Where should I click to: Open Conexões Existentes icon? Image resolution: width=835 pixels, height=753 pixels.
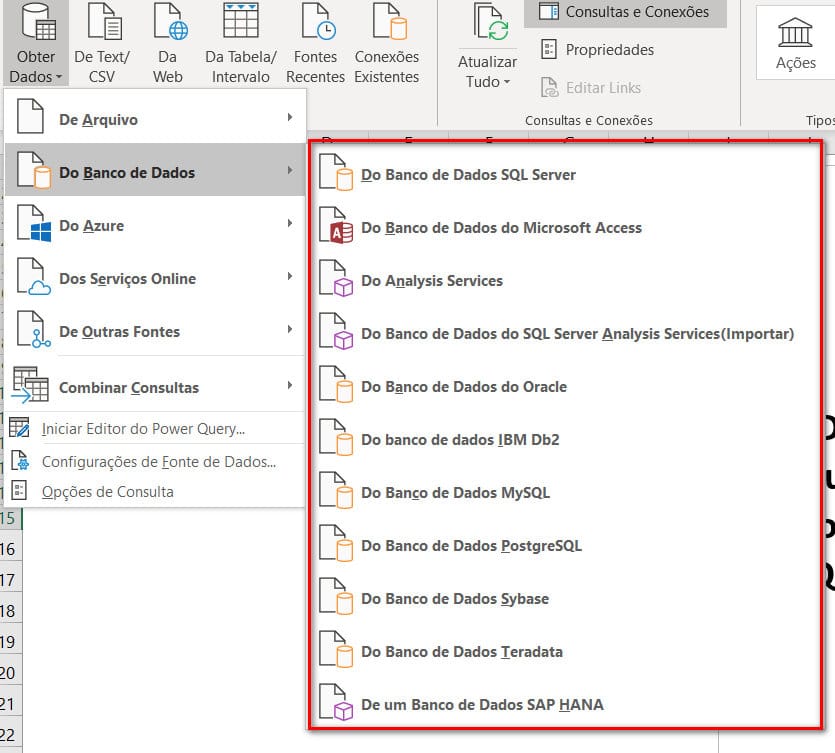coord(389,22)
